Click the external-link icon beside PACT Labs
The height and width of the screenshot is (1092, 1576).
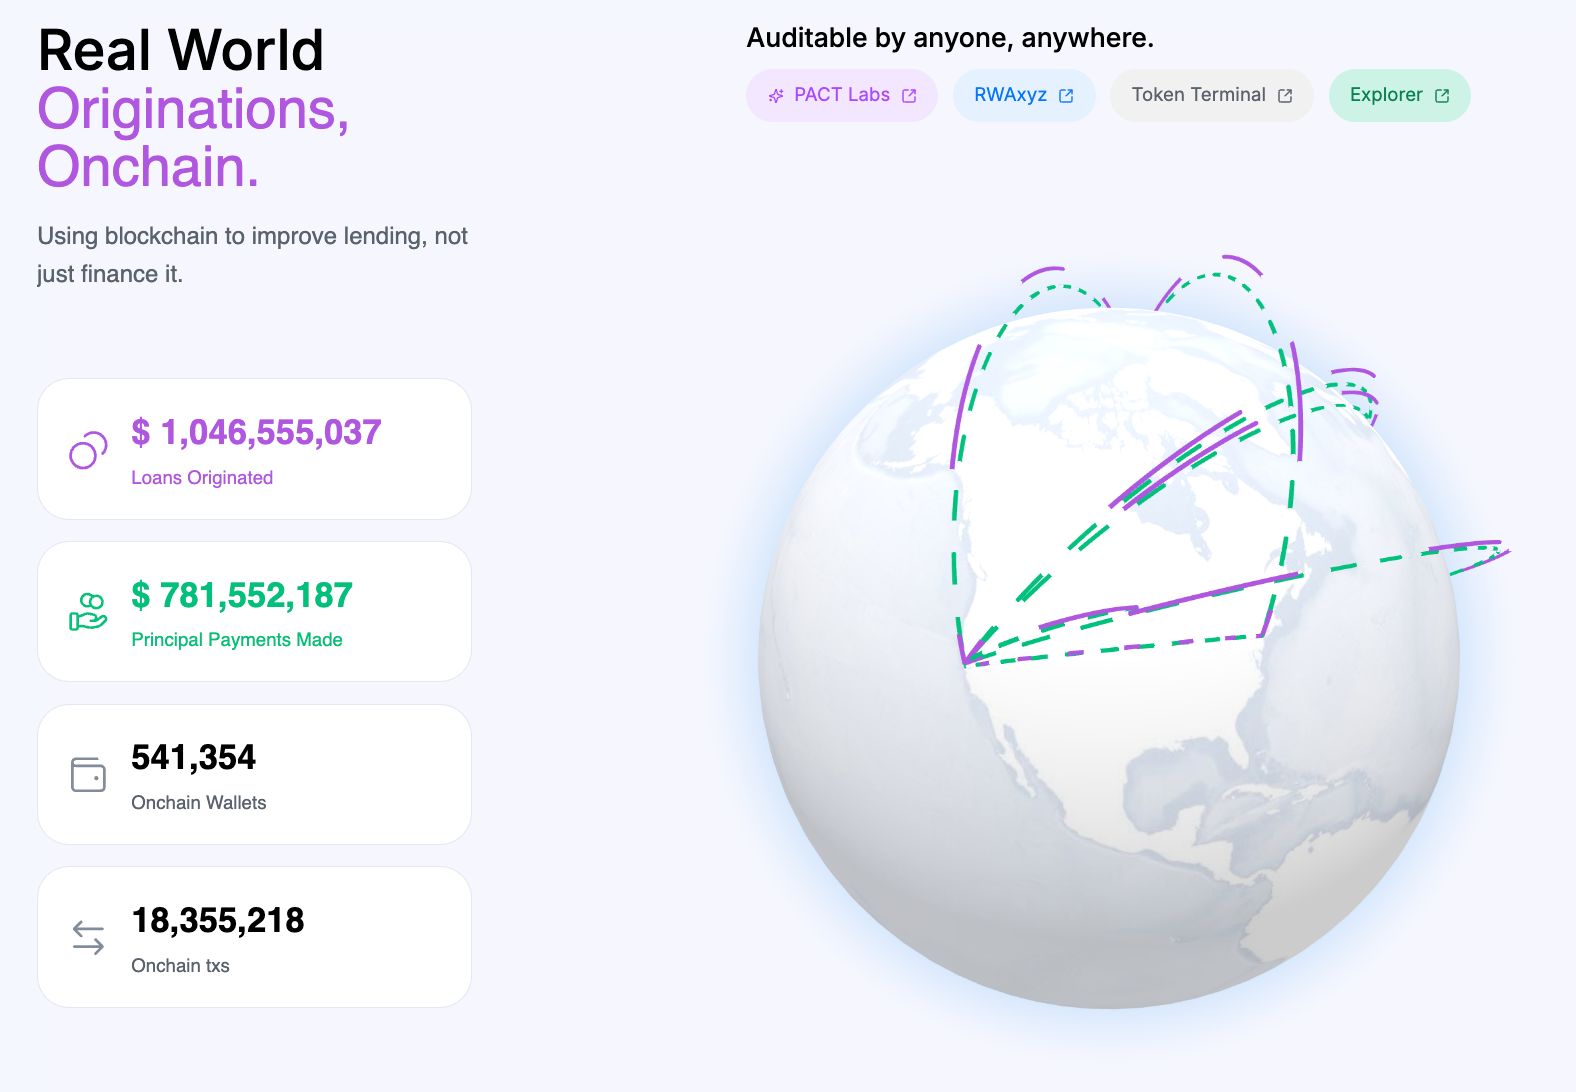(909, 96)
